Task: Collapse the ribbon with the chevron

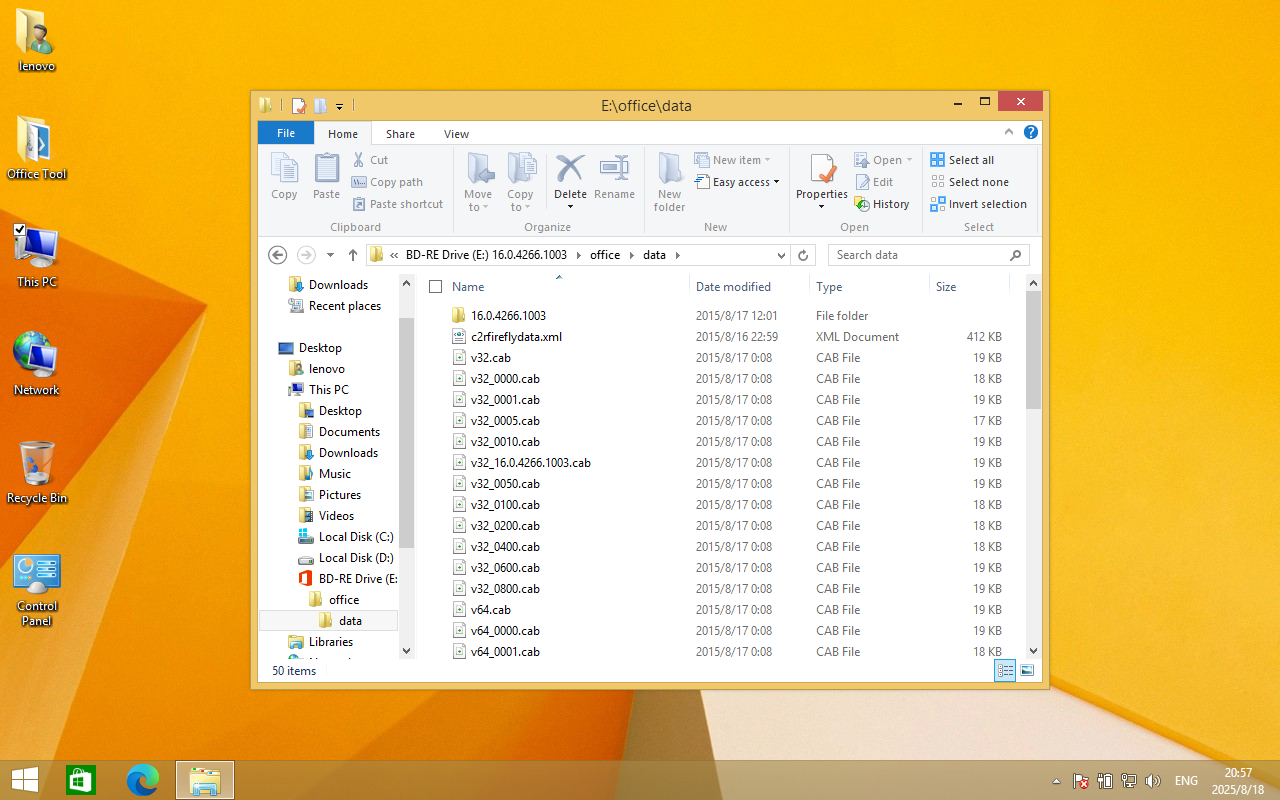Action: 1011,132
